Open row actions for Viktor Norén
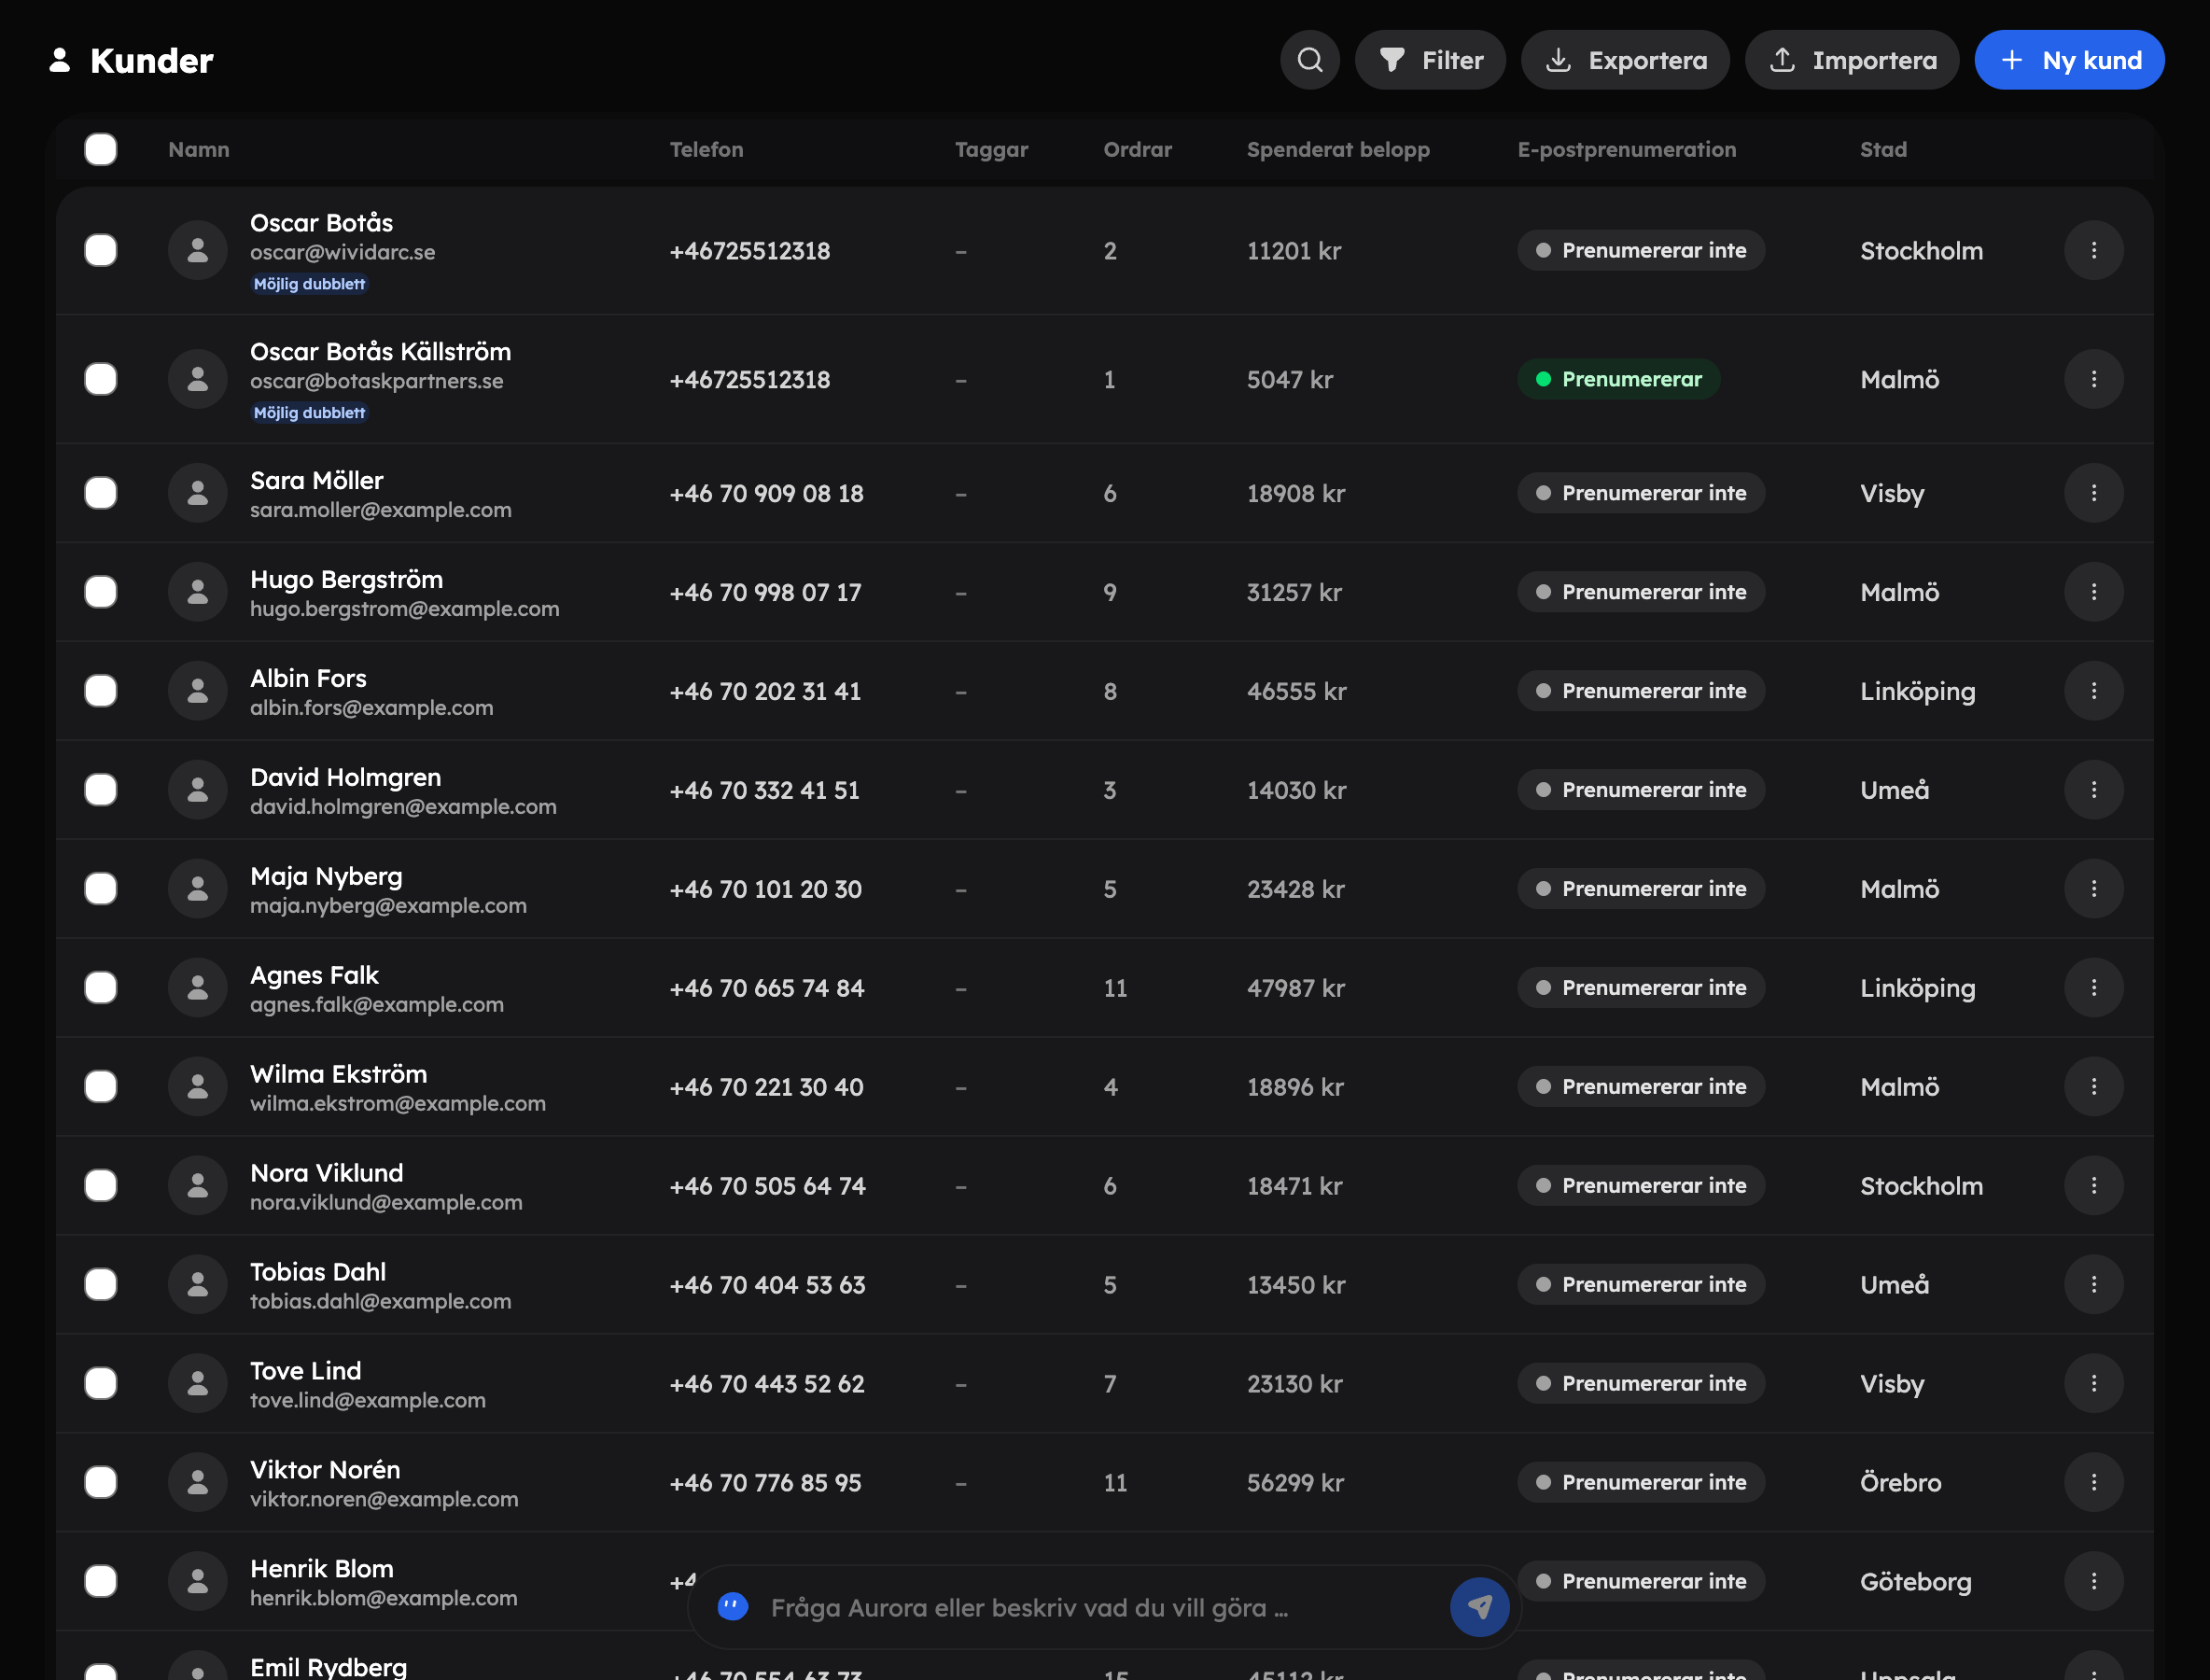This screenshot has height=1680, width=2210. pos(2094,1483)
